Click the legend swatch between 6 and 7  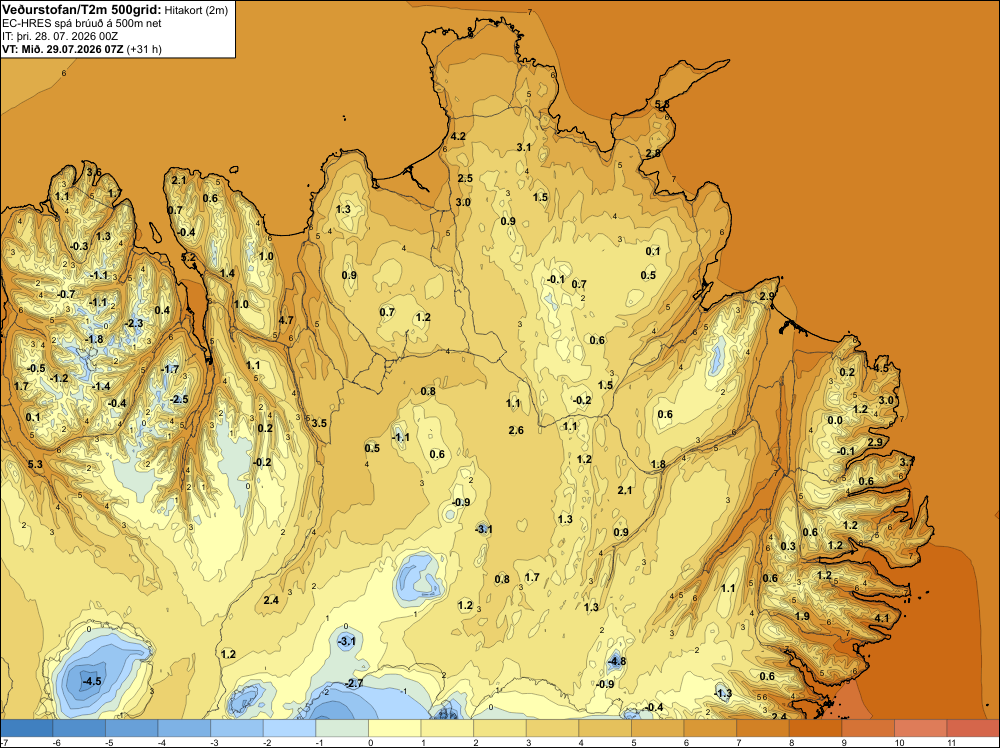710,728
